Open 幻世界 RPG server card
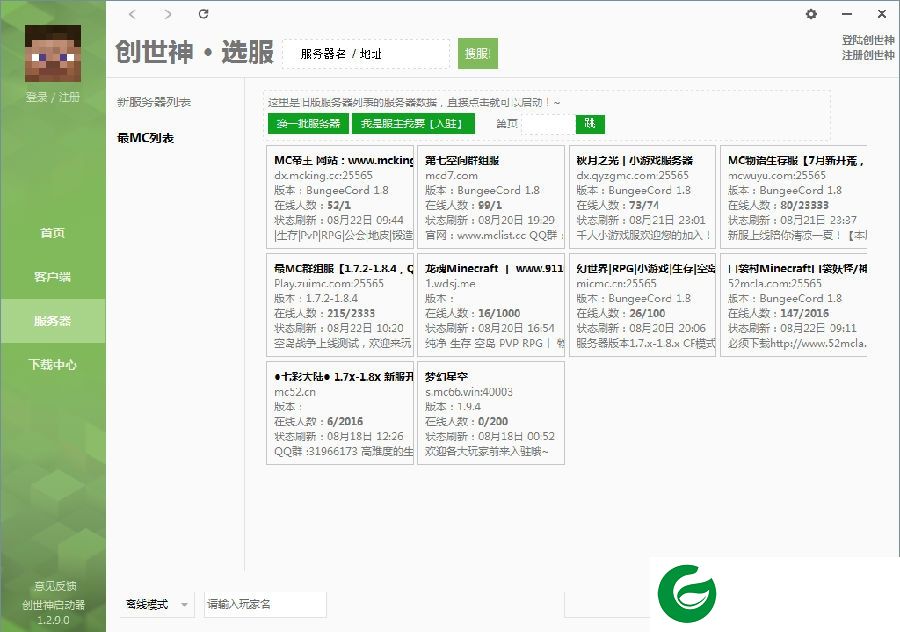 tap(642, 305)
